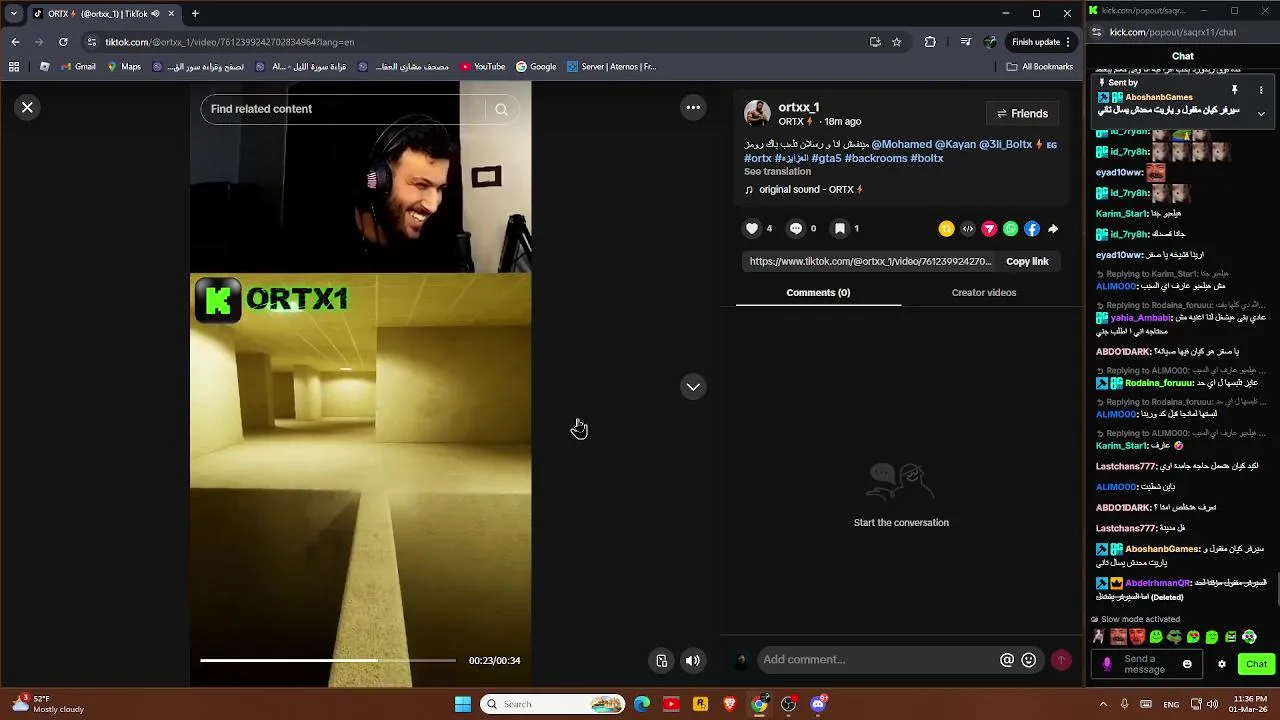Click the @Kayan mention

(955, 144)
